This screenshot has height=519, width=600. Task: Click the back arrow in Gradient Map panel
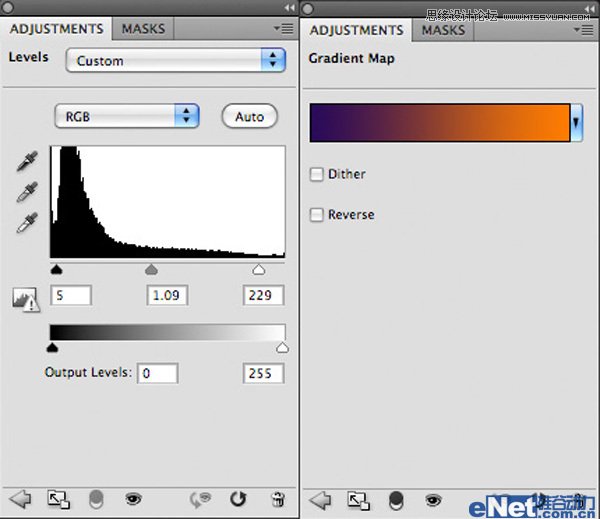click(320, 500)
